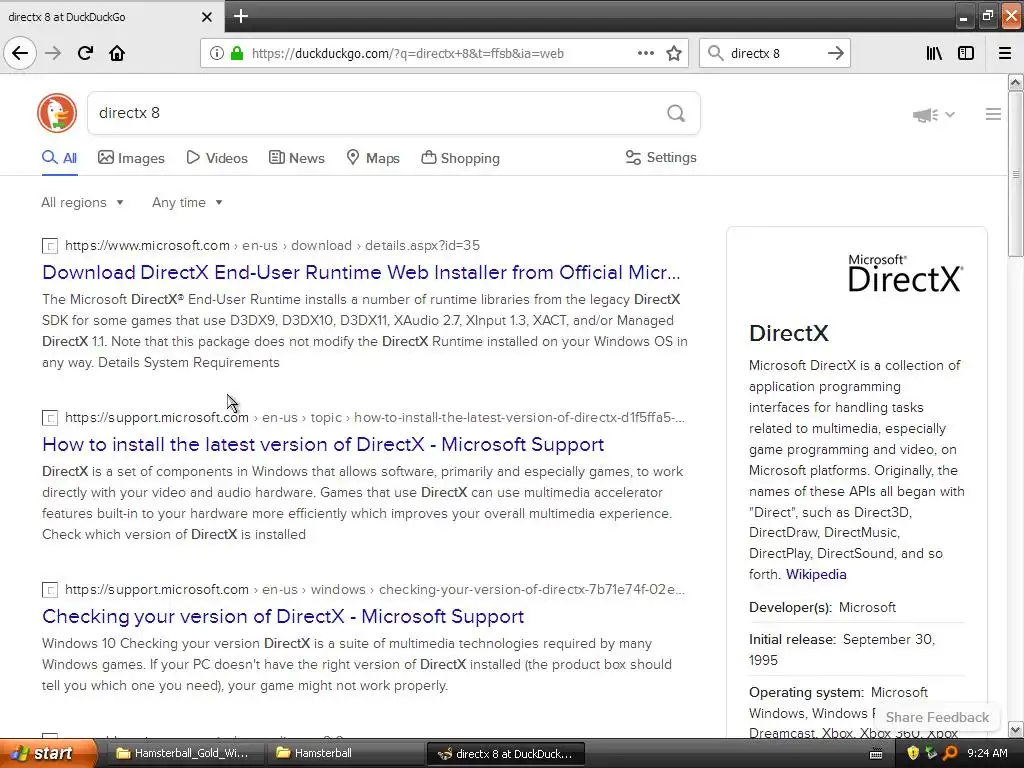Open the Library bookshelf icon
The width and height of the screenshot is (1024, 768).
(x=934, y=53)
